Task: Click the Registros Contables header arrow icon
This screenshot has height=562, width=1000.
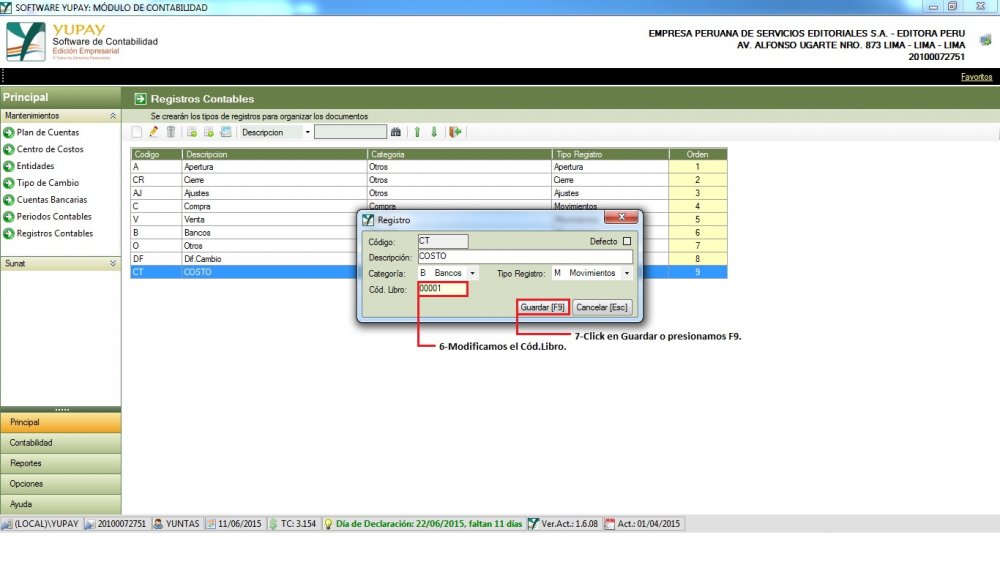Action: [140, 99]
